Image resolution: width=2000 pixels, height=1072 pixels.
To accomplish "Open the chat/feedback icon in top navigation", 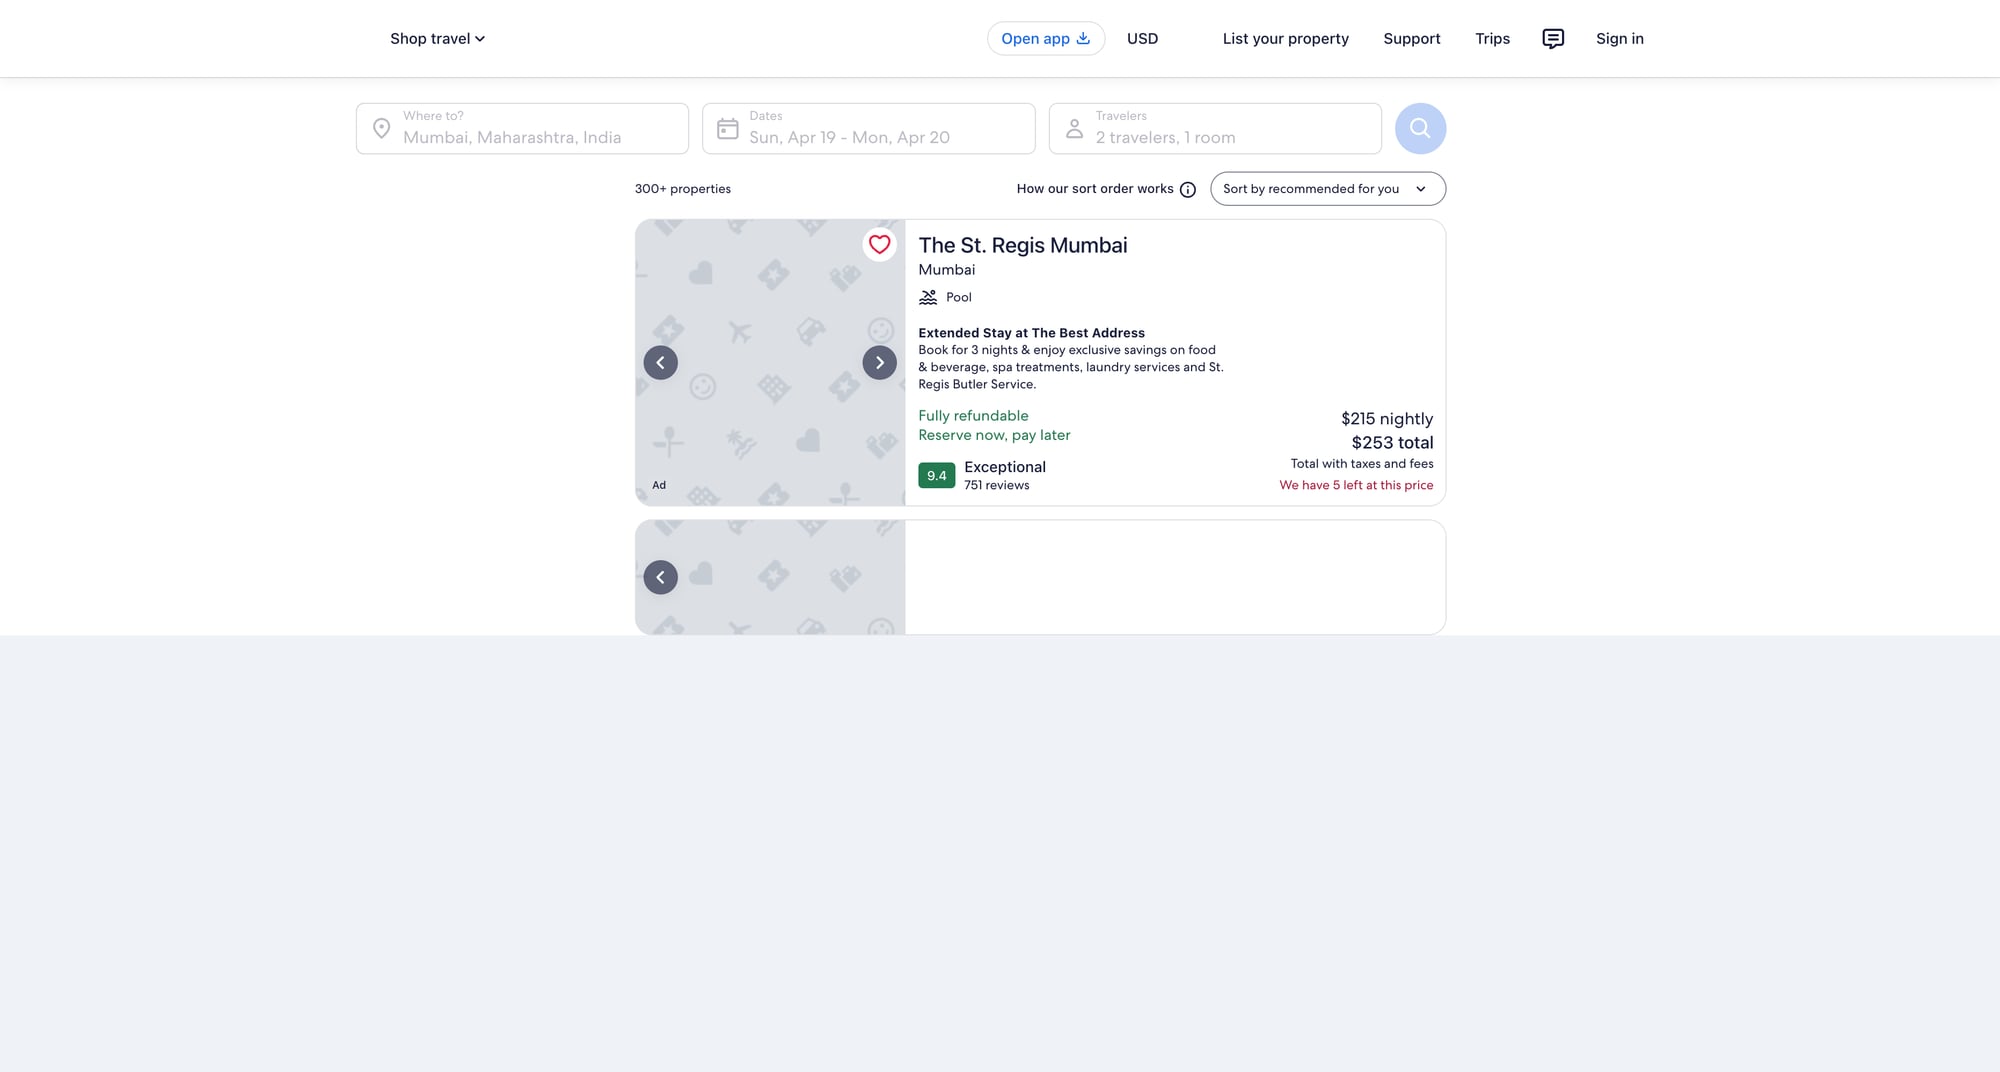I will click(x=1553, y=38).
